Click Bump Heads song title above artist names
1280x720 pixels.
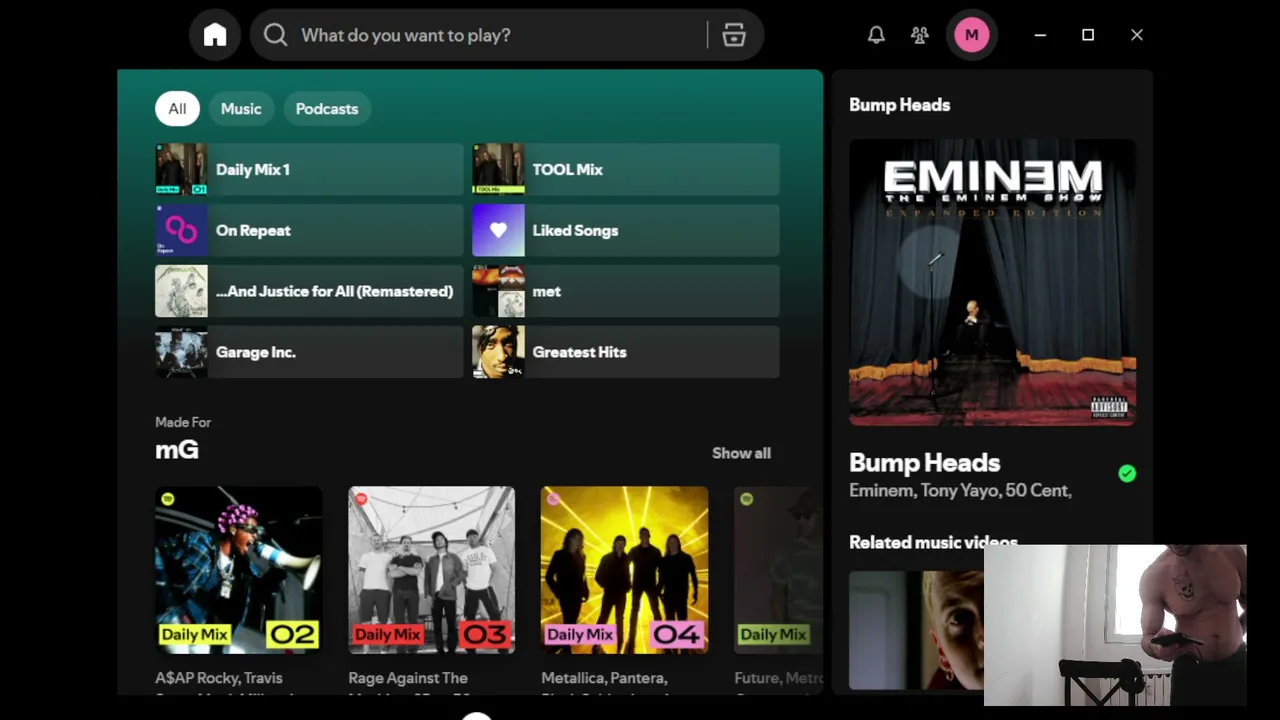coord(924,463)
